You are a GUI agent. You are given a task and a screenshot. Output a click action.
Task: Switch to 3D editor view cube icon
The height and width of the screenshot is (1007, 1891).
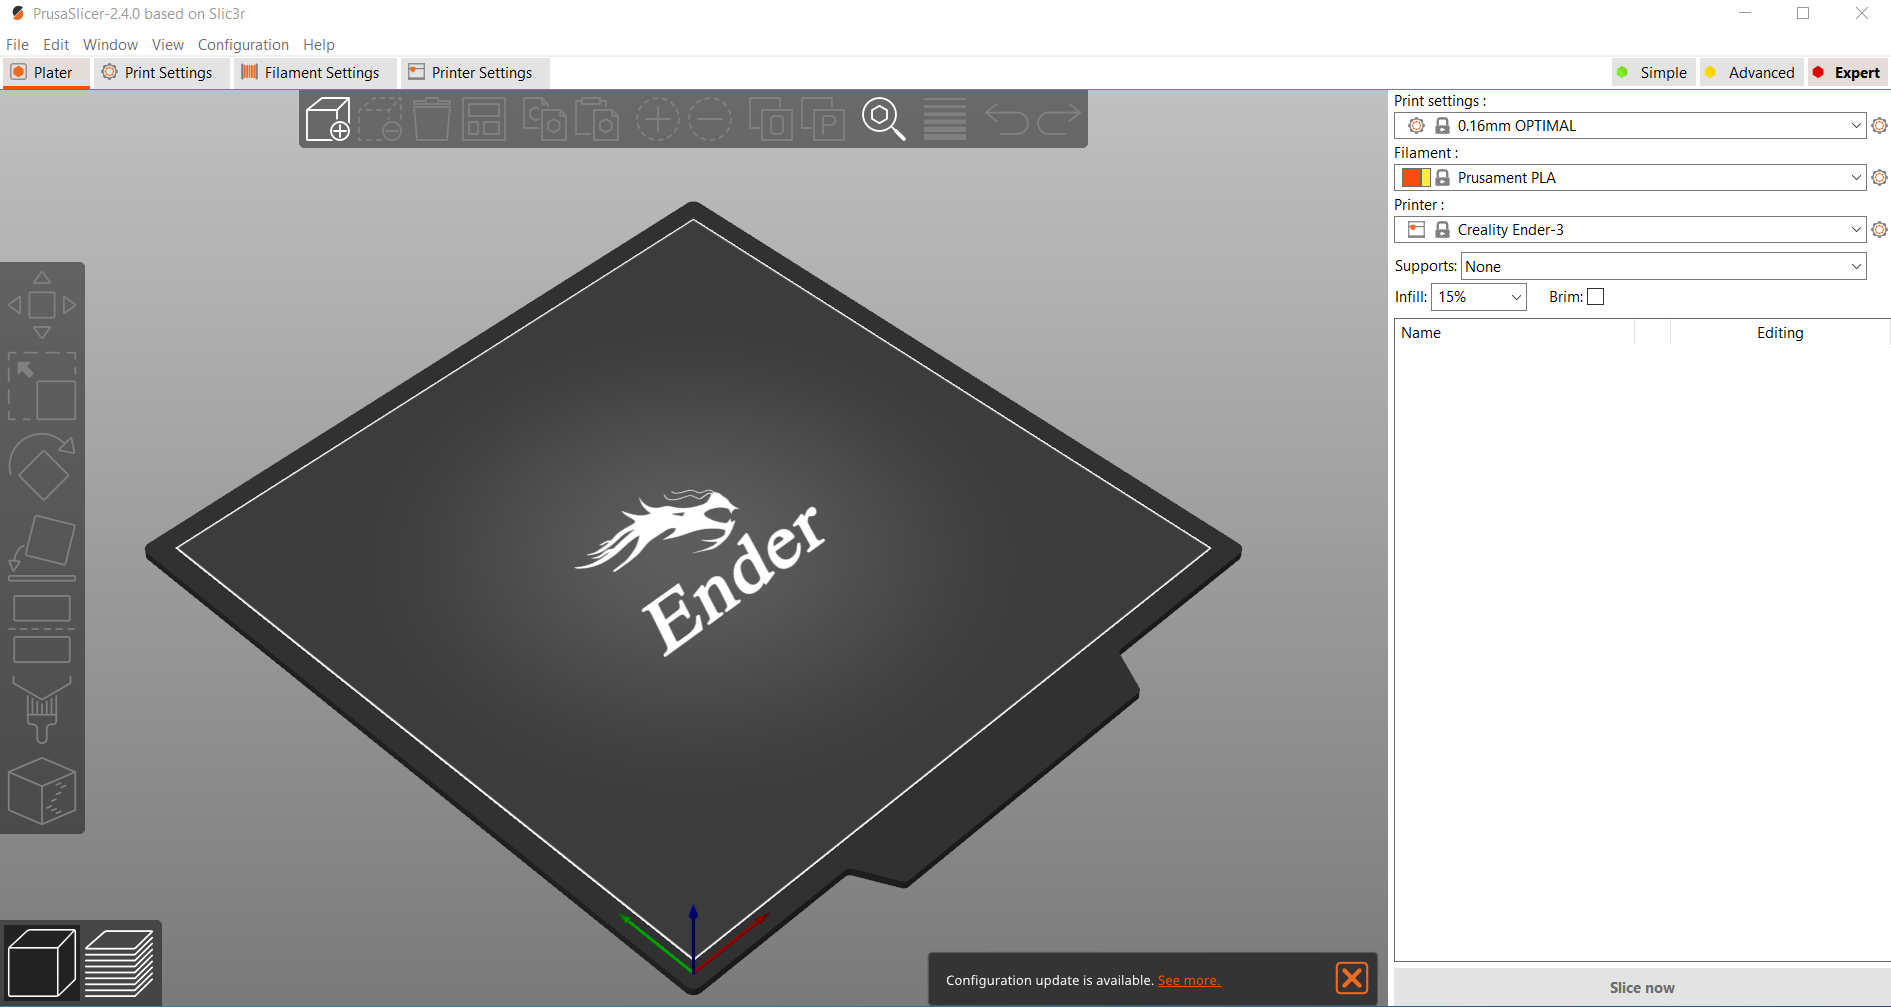tap(41, 962)
